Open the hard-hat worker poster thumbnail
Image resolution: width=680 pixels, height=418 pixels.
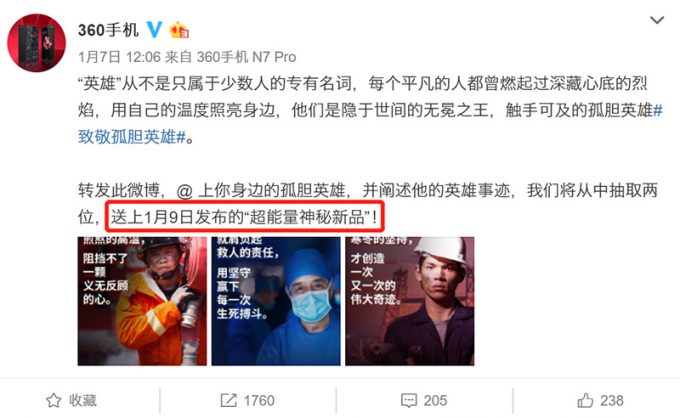(x=410, y=301)
